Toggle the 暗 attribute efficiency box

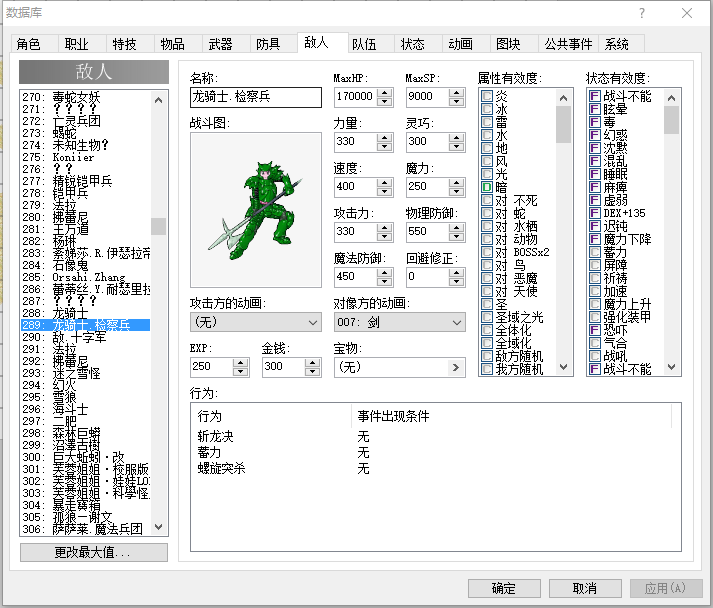487,187
